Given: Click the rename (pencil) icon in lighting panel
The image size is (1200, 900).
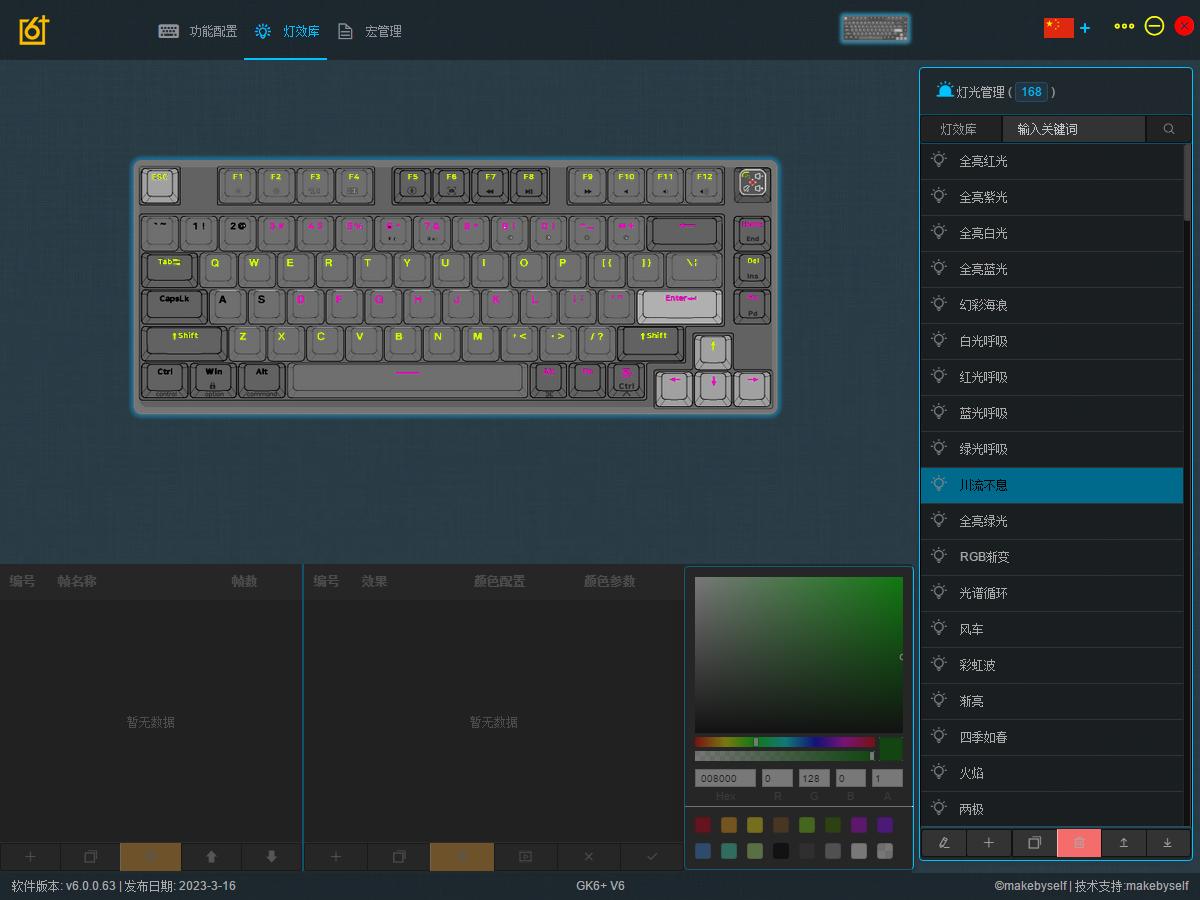Looking at the screenshot, I should pos(943,843).
